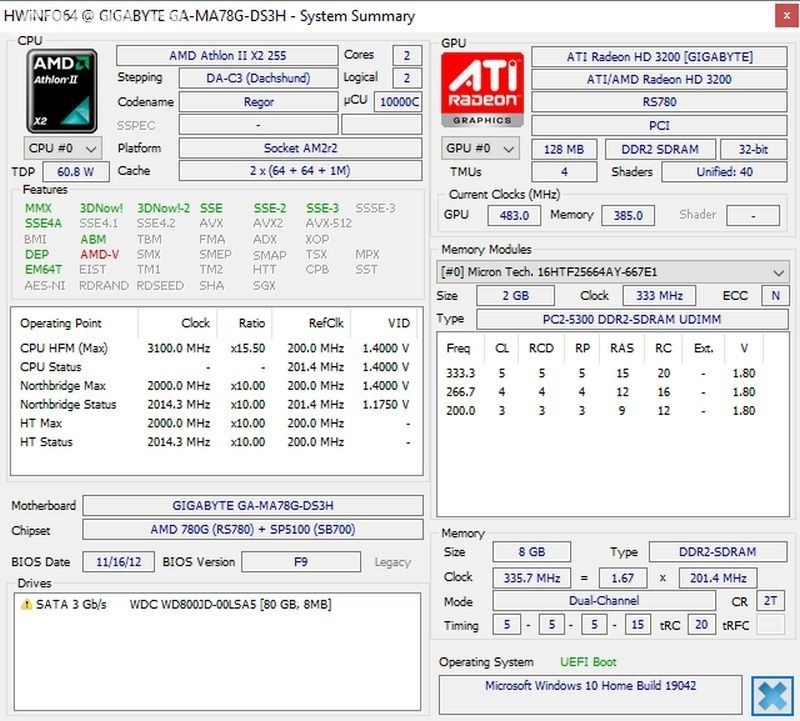Toggle the Legacy BIOS mode label
The width and height of the screenshot is (800, 721).
tap(392, 562)
